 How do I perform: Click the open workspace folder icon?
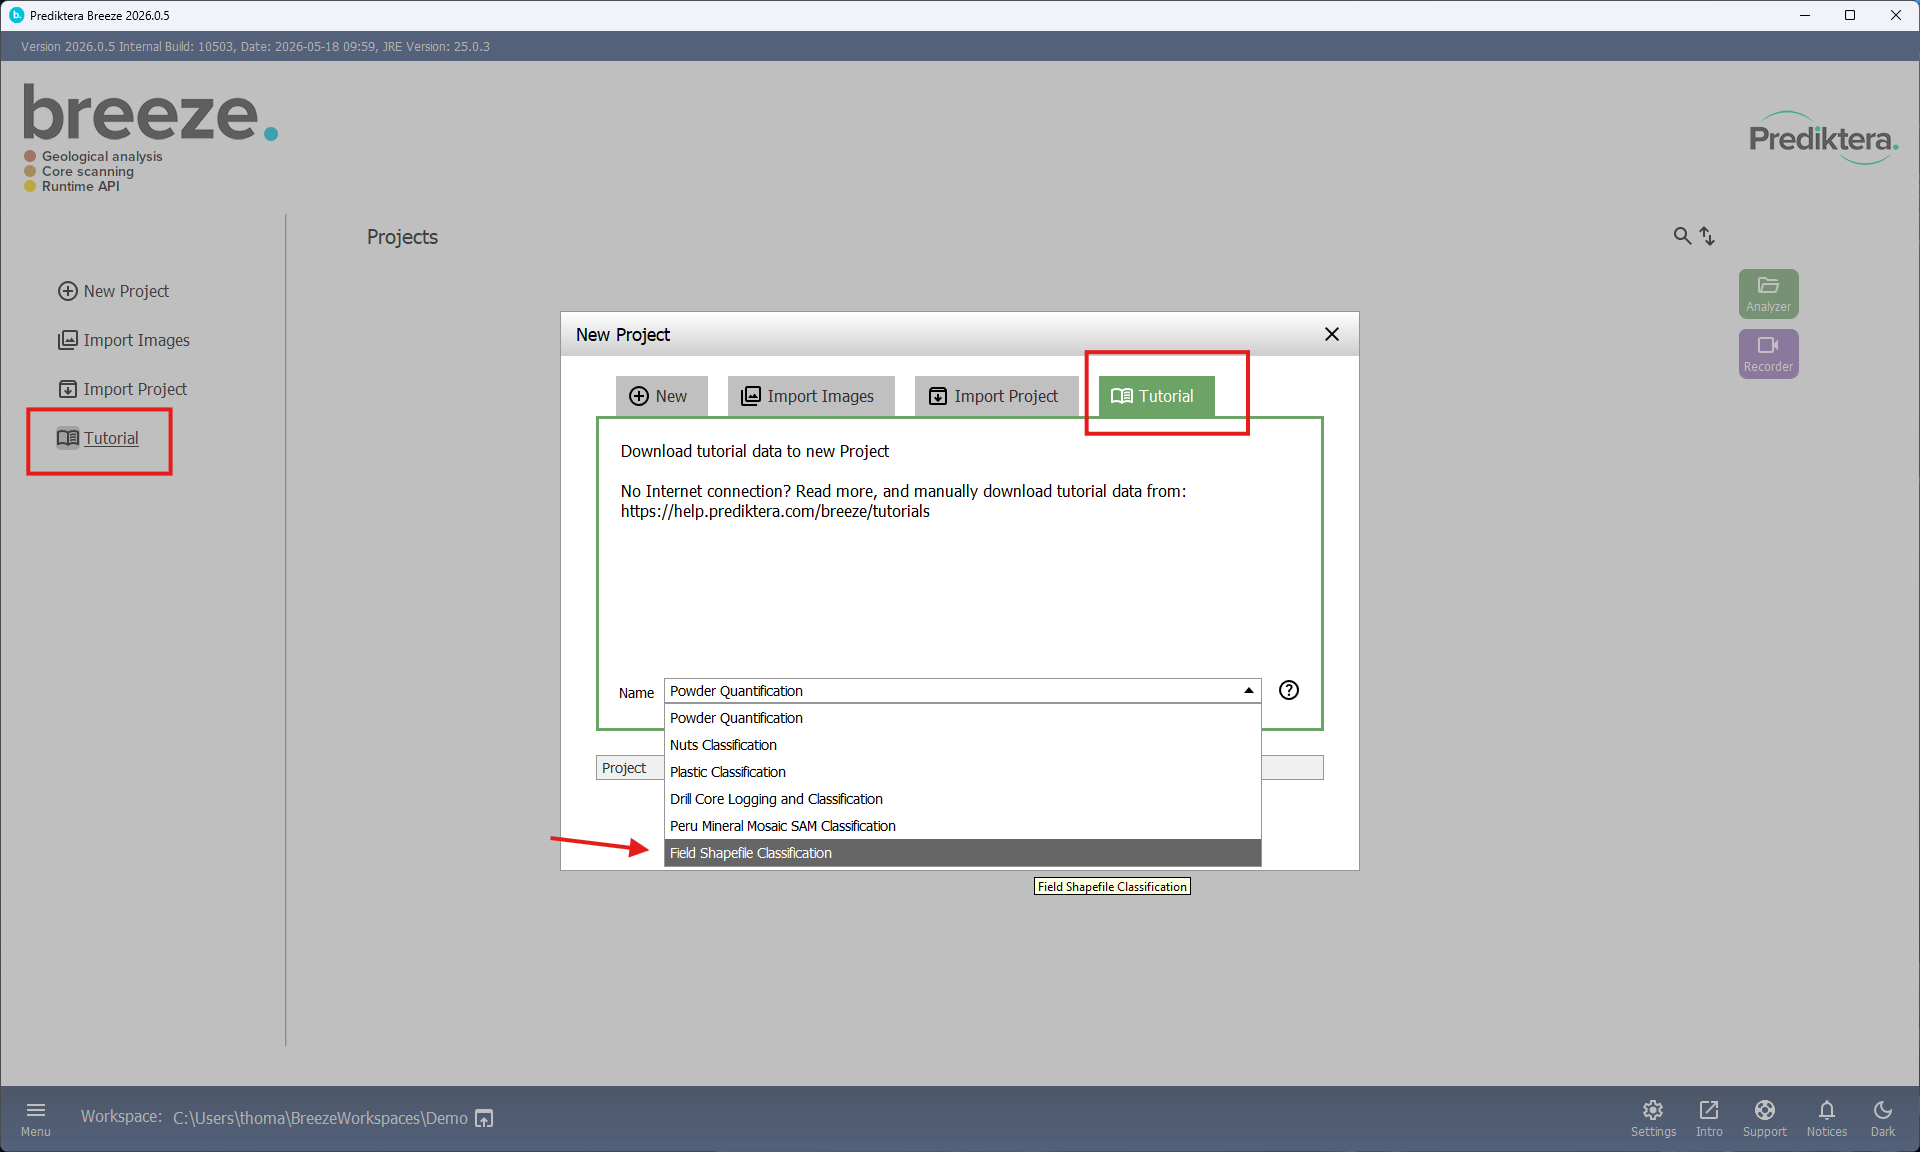[484, 1118]
